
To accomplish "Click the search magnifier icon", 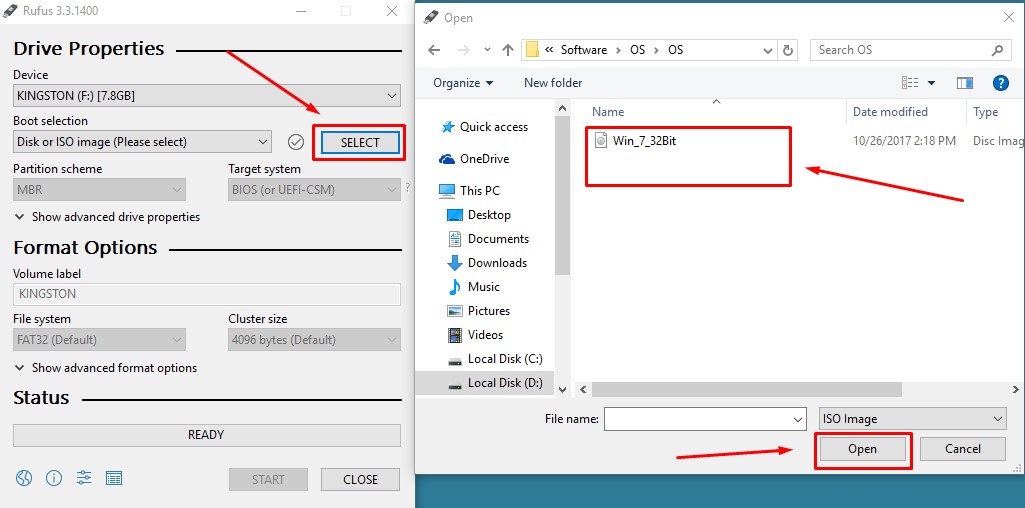I will coord(998,50).
